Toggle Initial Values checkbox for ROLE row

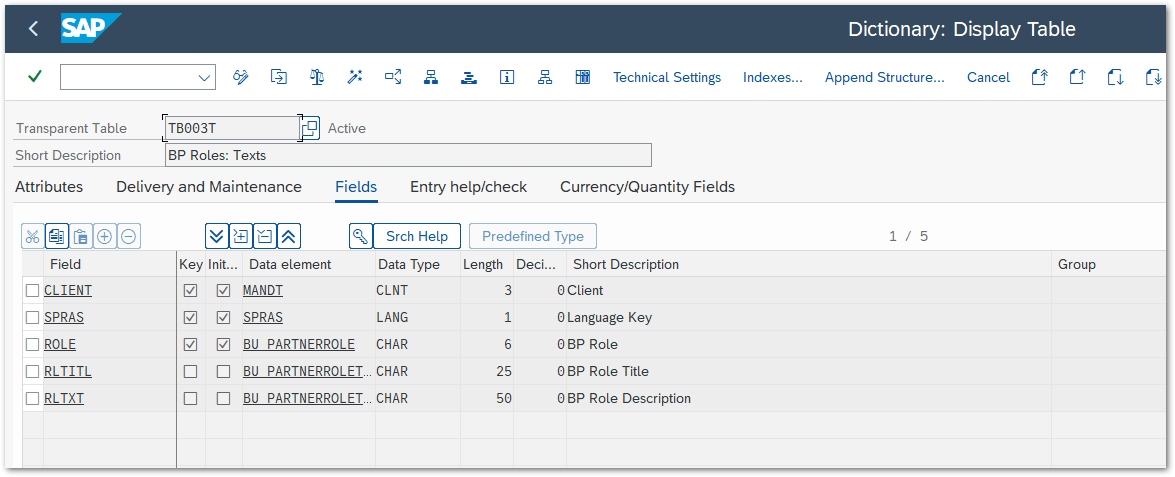coord(224,345)
